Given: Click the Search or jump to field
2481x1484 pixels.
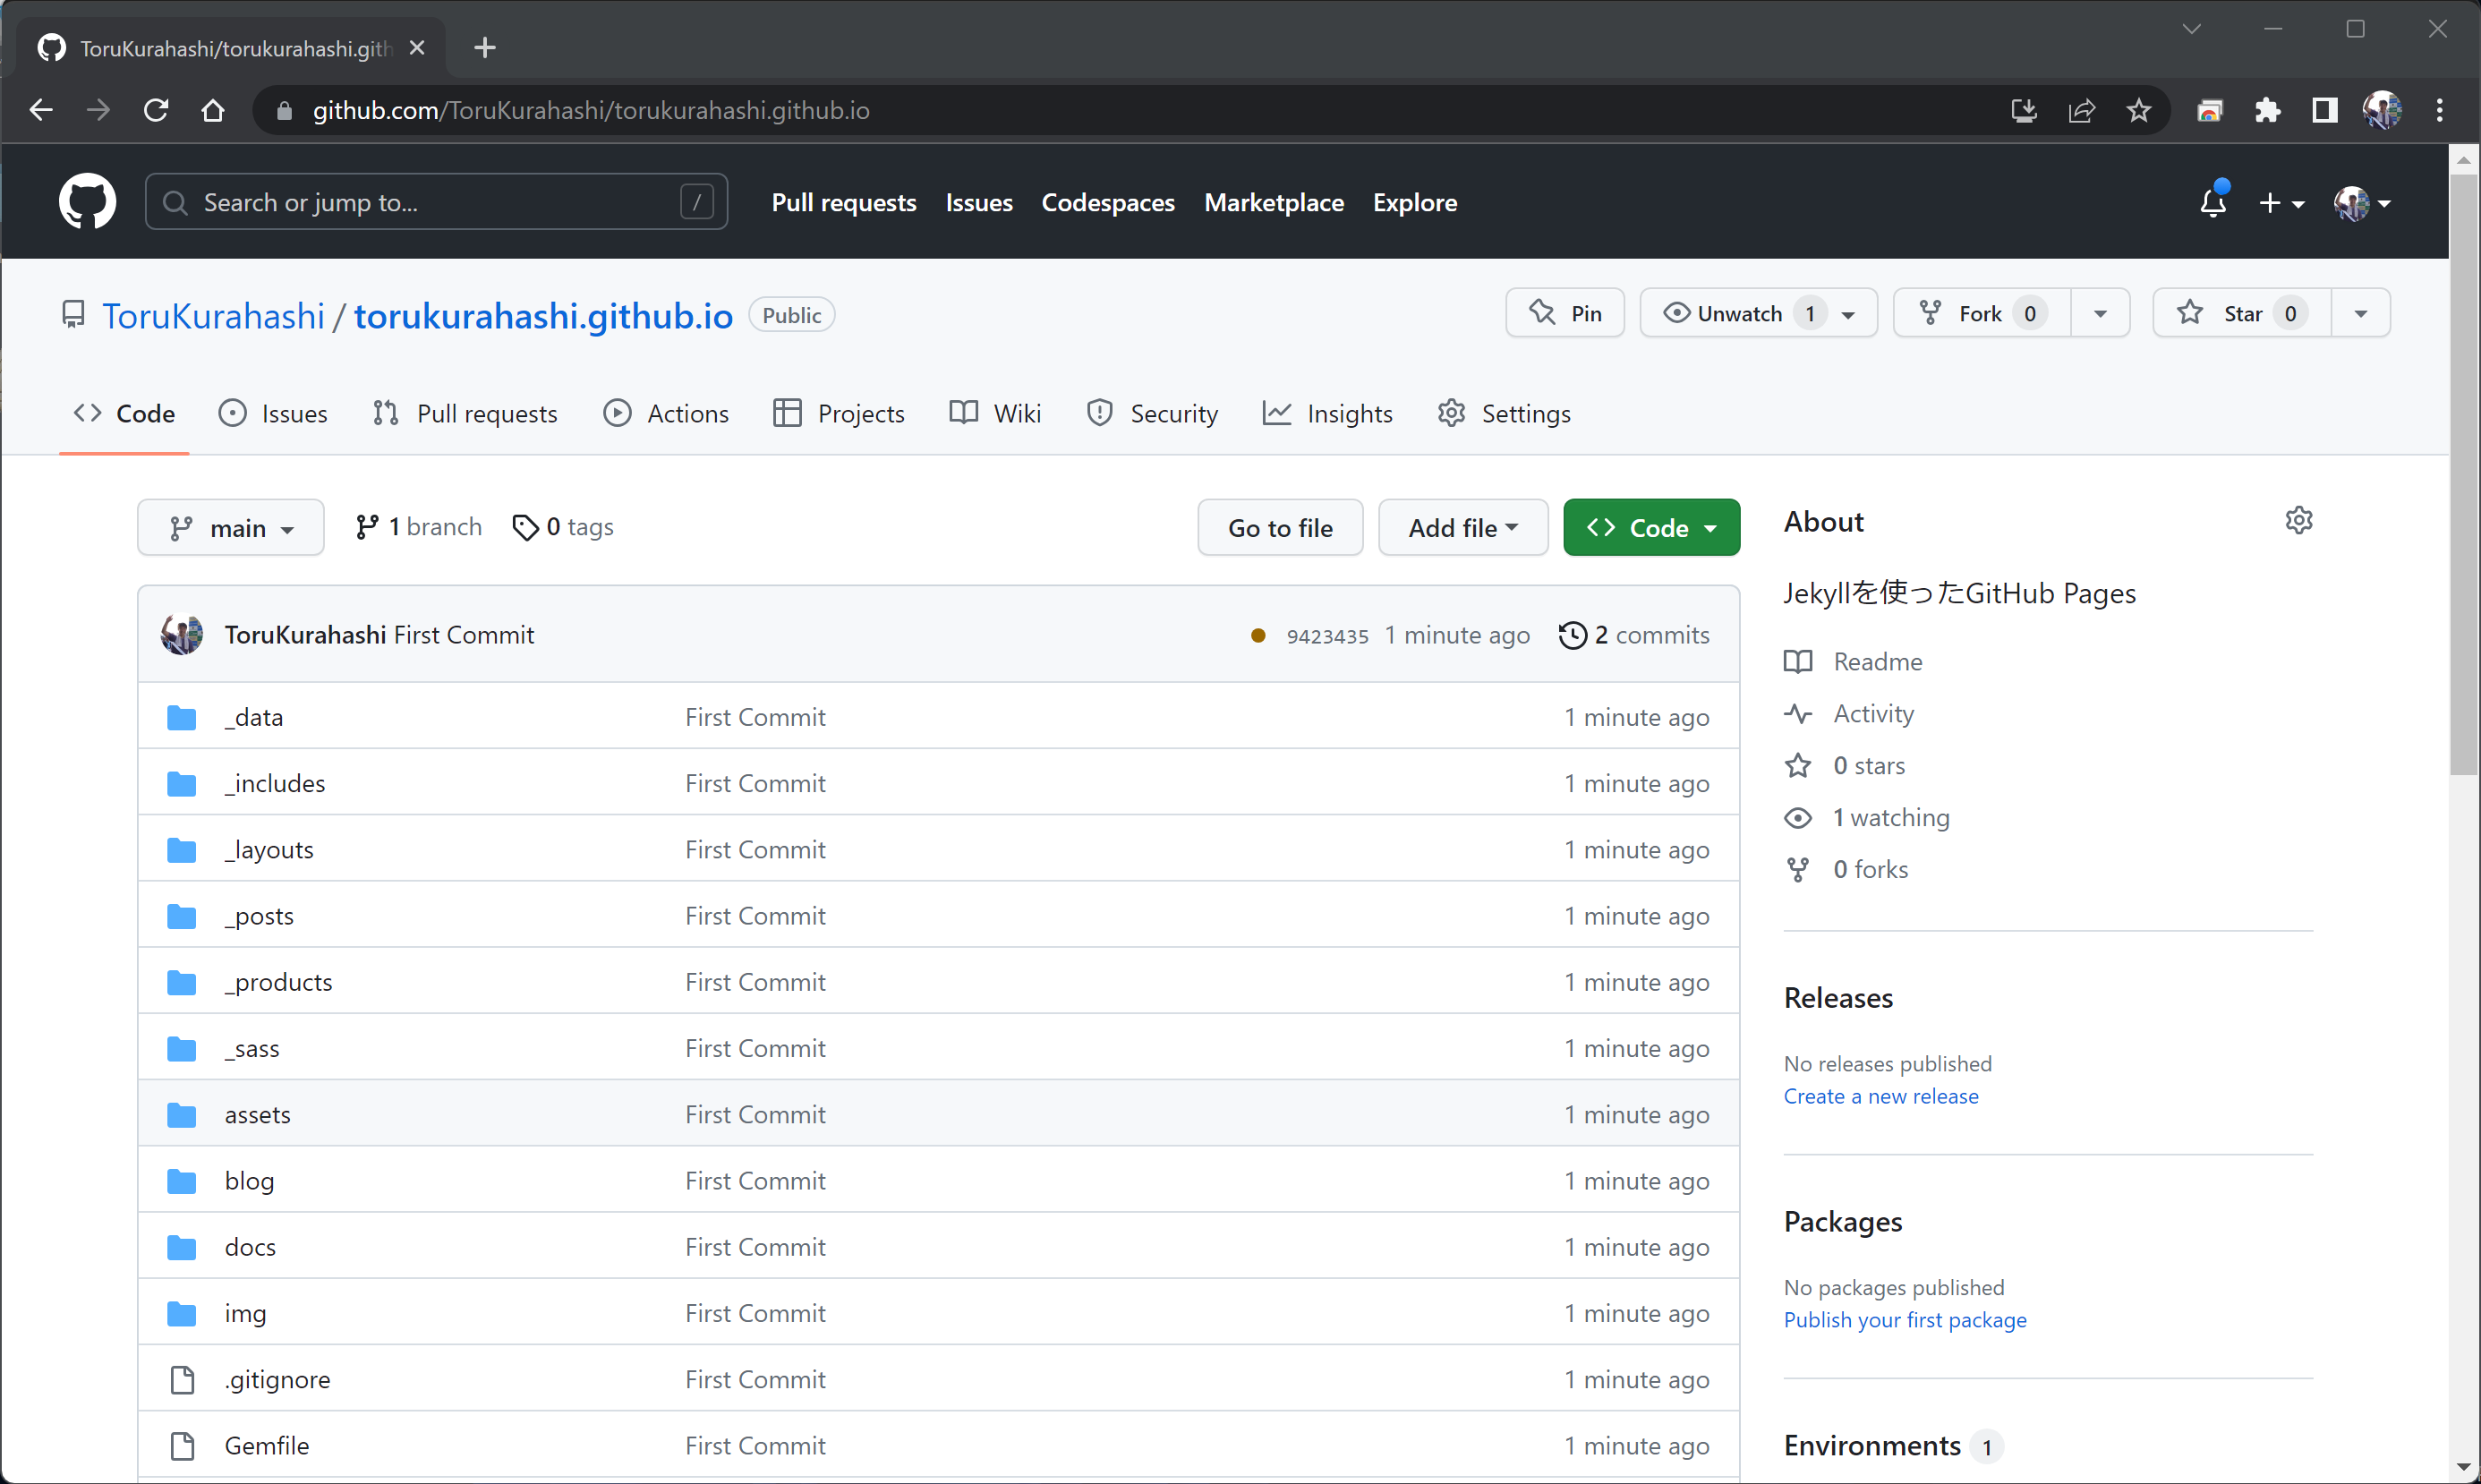Looking at the screenshot, I should click(x=436, y=202).
